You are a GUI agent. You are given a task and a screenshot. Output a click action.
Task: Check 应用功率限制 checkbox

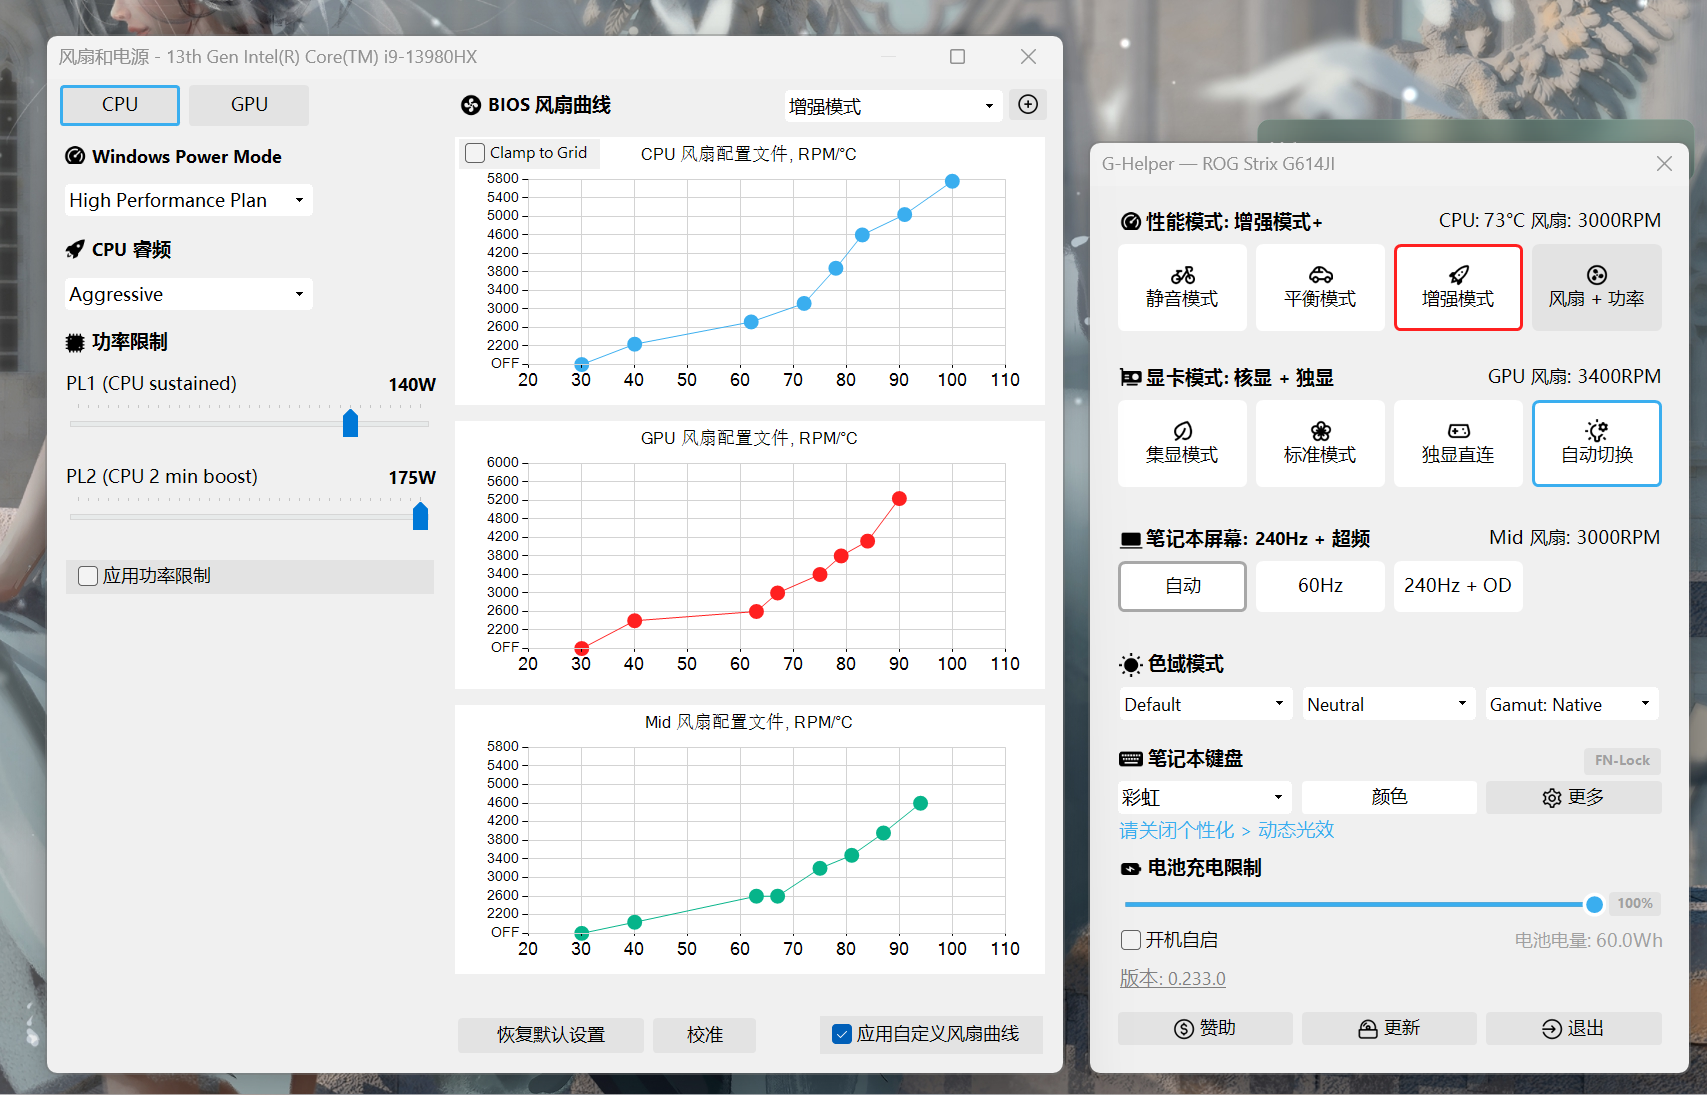pyautogui.click(x=88, y=576)
